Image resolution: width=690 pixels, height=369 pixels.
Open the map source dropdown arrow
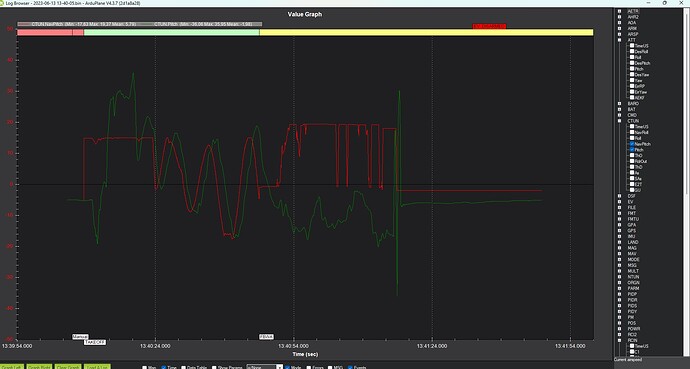279,367
